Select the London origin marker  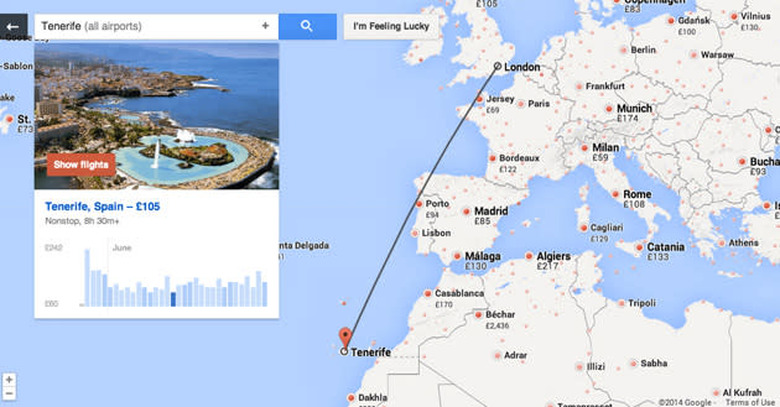497,67
